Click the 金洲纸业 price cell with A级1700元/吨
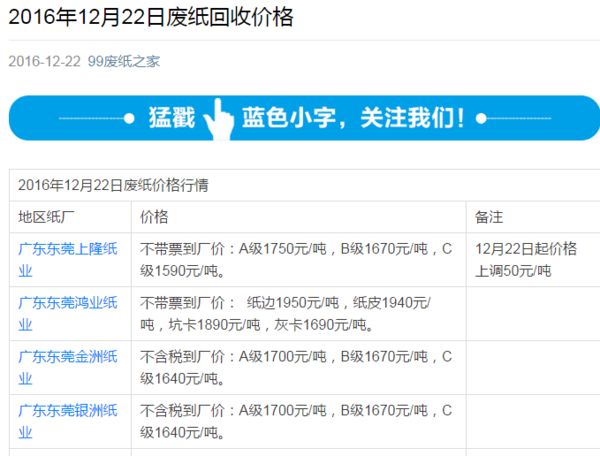This screenshot has width=600, height=456. (298, 368)
